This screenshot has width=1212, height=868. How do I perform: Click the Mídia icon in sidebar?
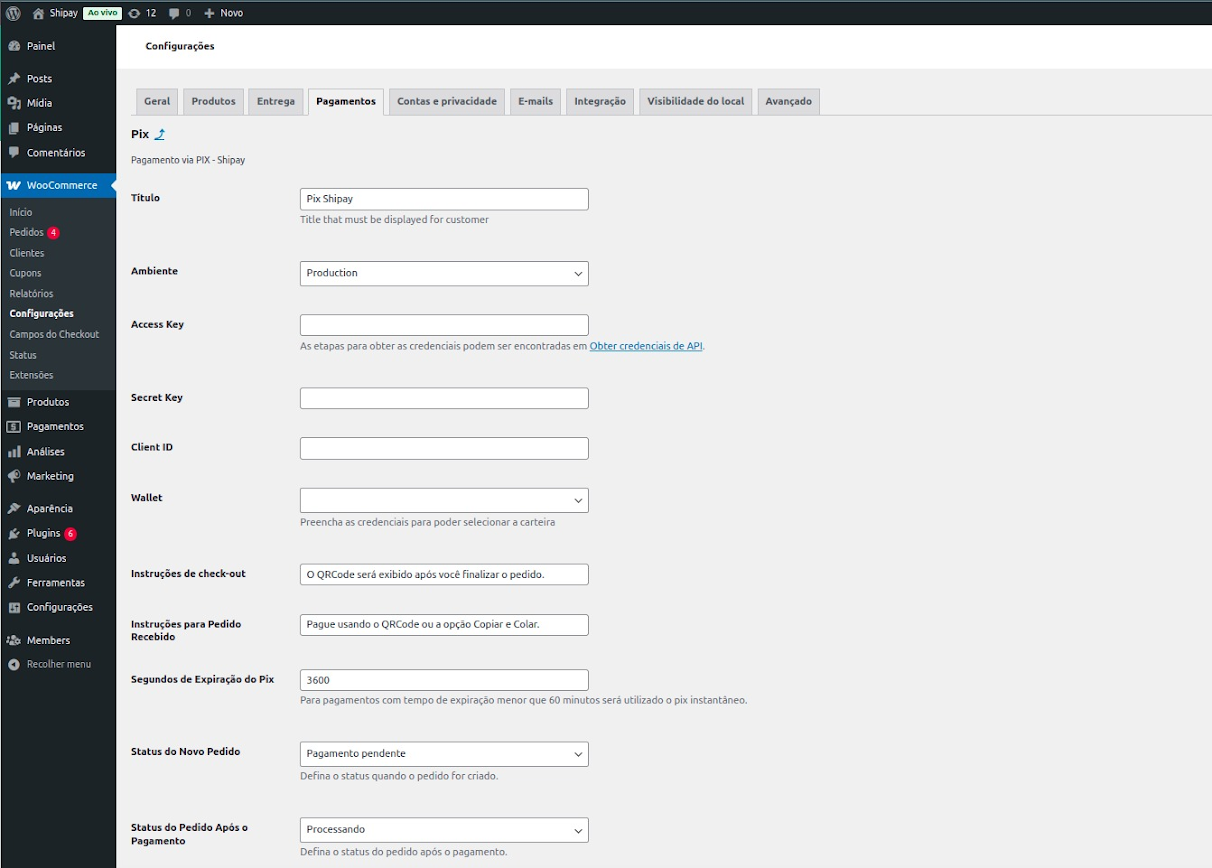(x=14, y=103)
